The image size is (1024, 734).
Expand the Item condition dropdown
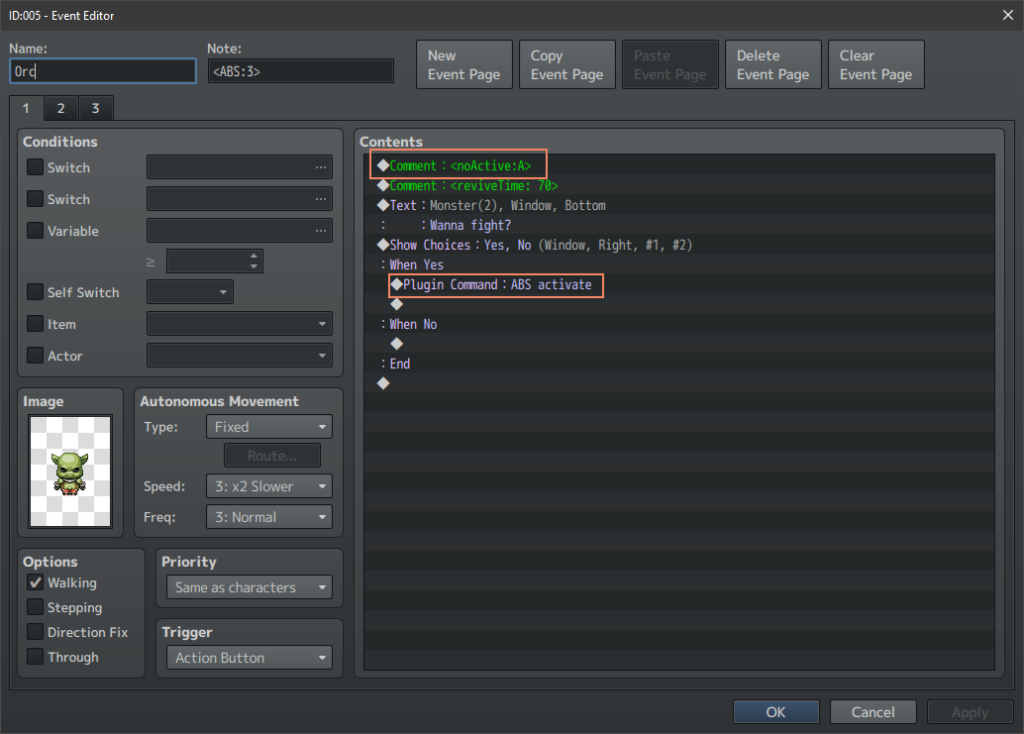pyautogui.click(x=240, y=324)
